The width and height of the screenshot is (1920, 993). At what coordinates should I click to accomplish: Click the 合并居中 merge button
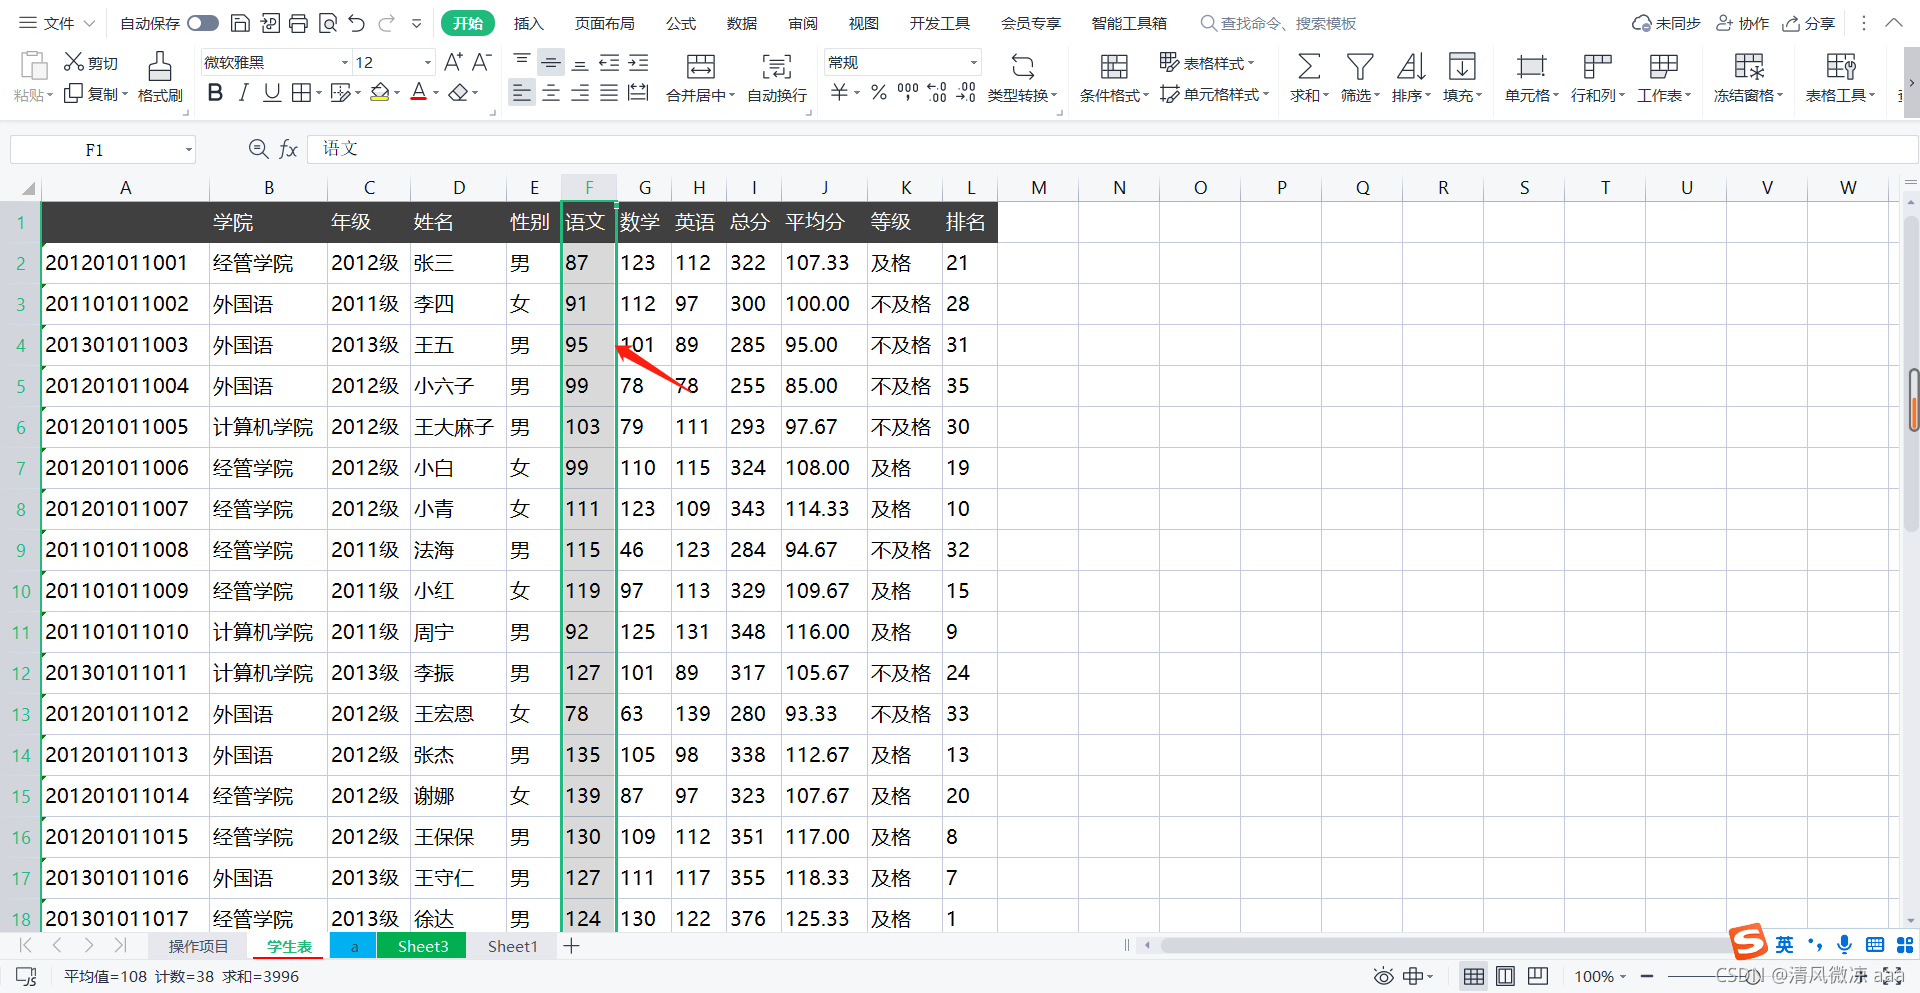tap(701, 78)
